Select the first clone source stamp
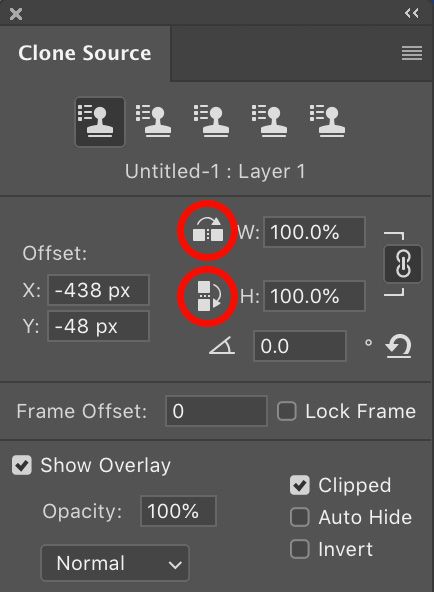The width and height of the screenshot is (434, 592). [x=100, y=122]
